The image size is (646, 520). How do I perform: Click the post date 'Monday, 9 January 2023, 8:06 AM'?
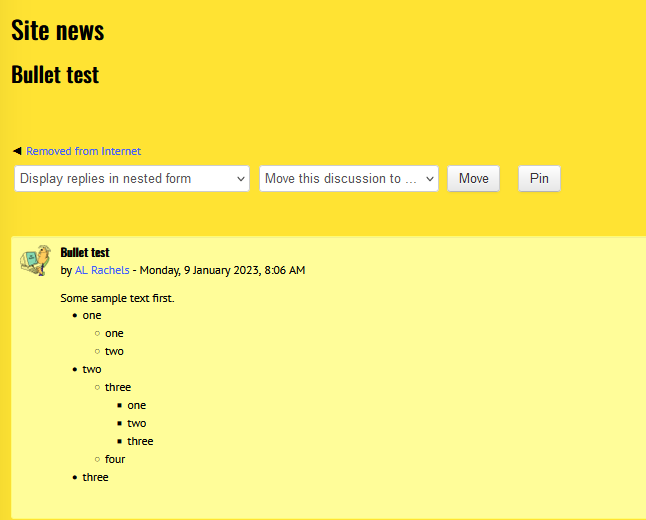(222, 270)
